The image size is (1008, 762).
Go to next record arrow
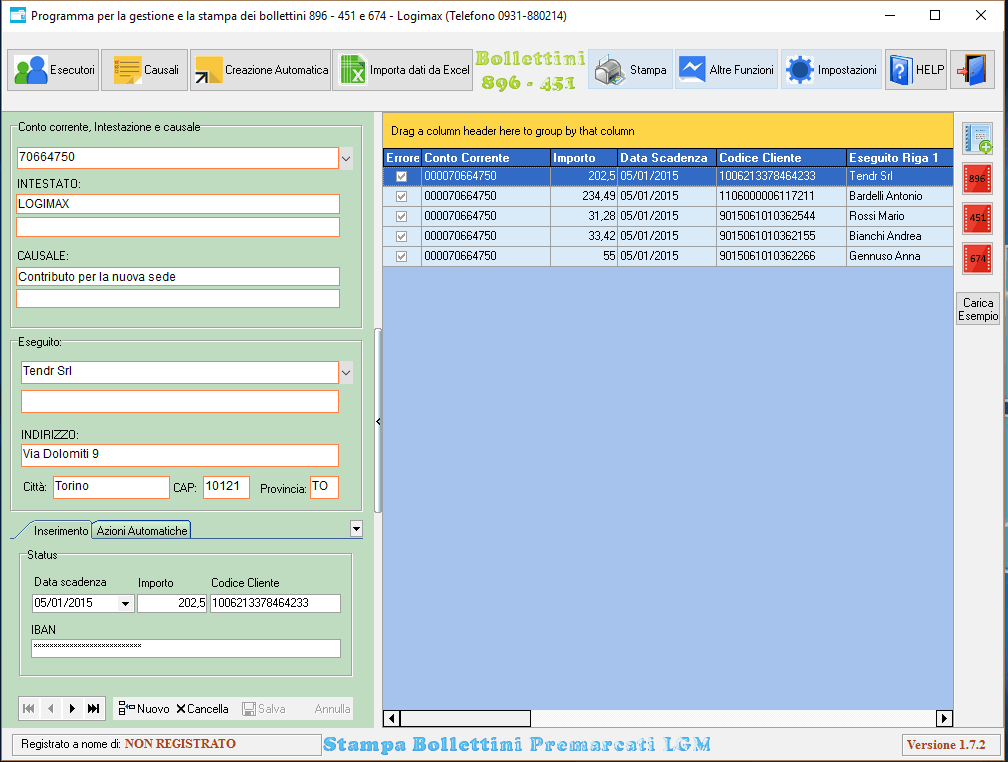click(72, 709)
